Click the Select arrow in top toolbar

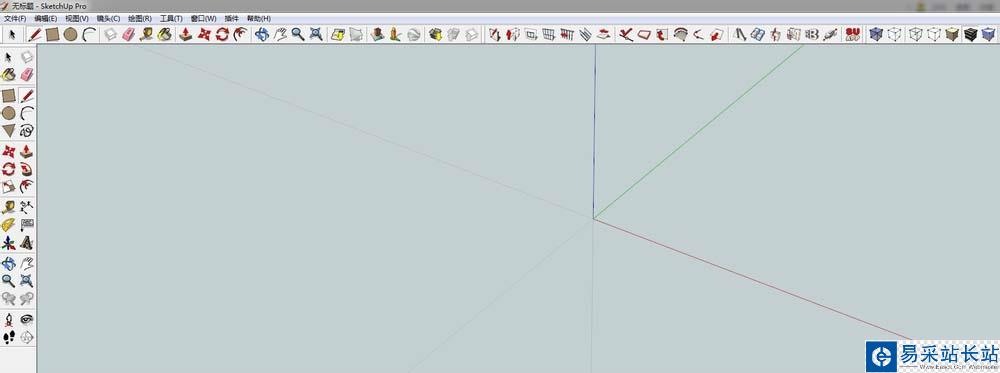(x=12, y=34)
